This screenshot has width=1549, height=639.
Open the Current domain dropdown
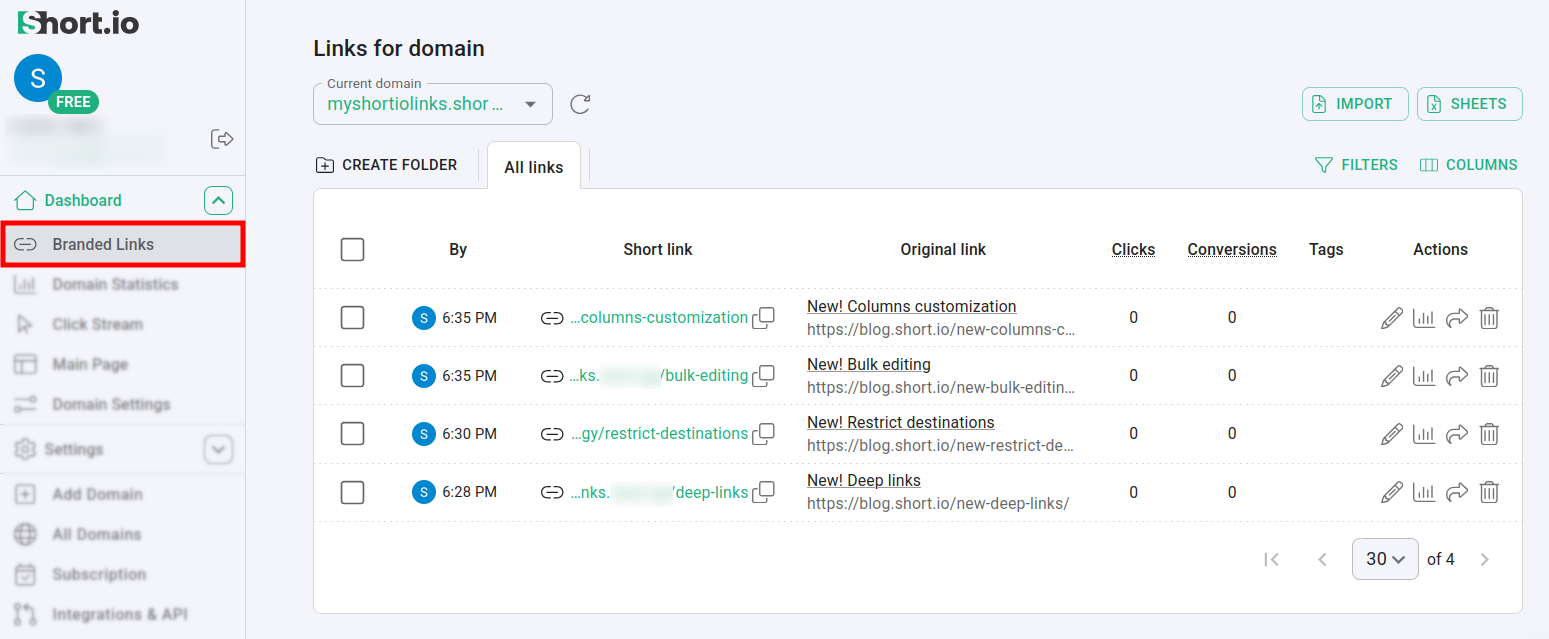click(x=432, y=104)
